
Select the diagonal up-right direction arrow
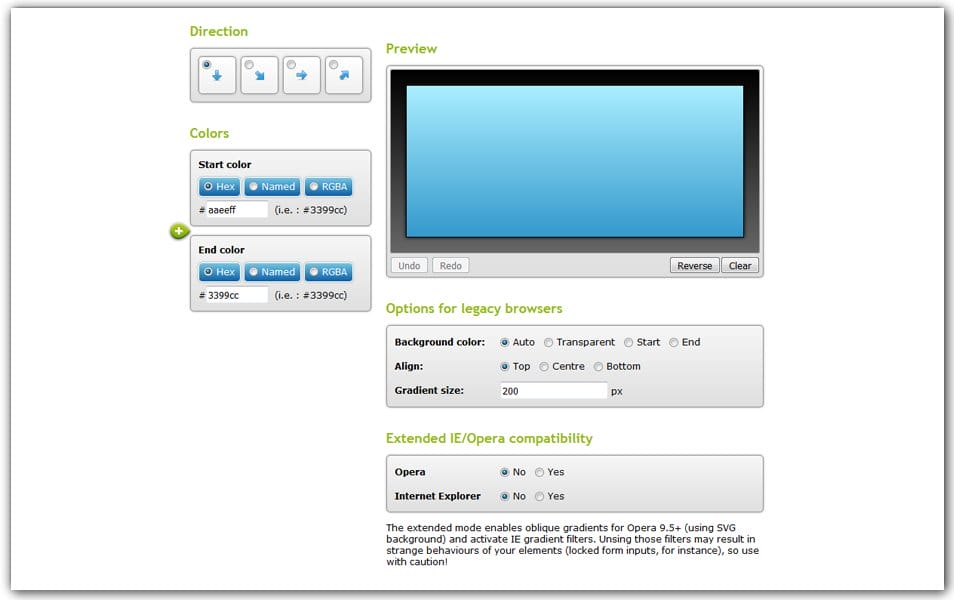click(343, 75)
